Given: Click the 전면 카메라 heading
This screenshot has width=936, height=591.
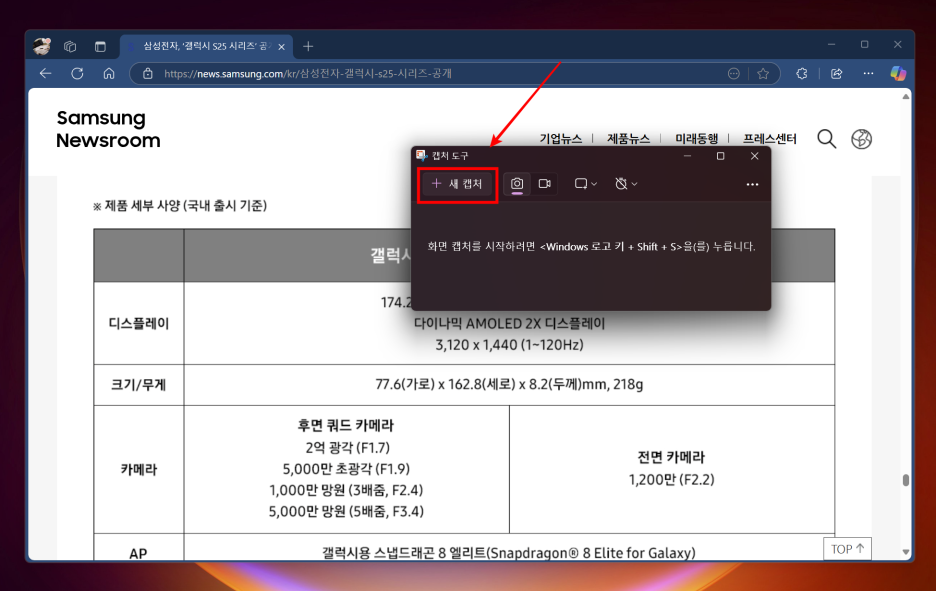Looking at the screenshot, I should [x=671, y=457].
